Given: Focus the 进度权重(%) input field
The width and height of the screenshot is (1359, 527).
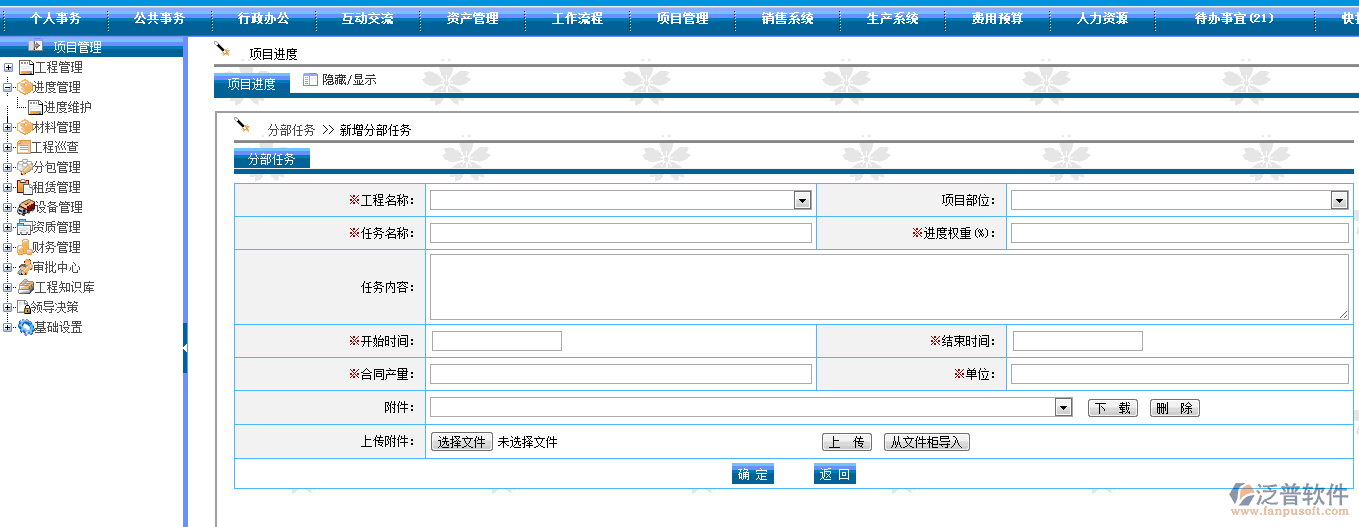Looking at the screenshot, I should (x=1180, y=233).
